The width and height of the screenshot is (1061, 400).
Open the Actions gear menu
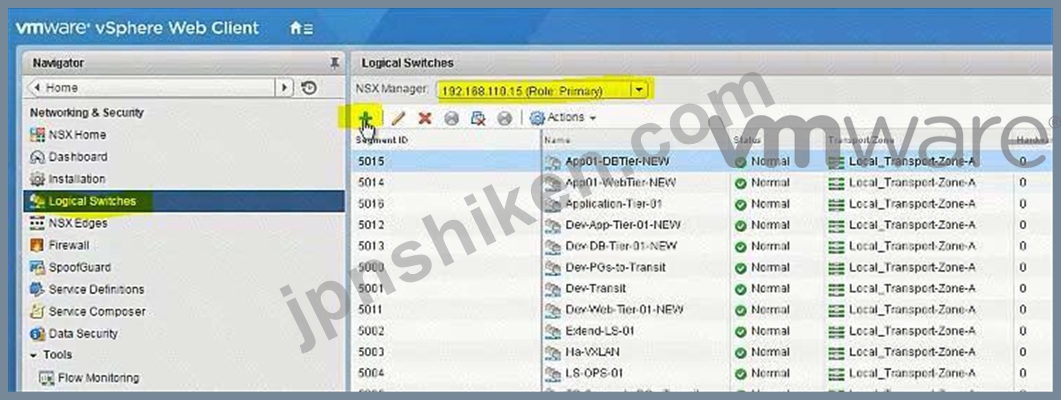pos(563,118)
